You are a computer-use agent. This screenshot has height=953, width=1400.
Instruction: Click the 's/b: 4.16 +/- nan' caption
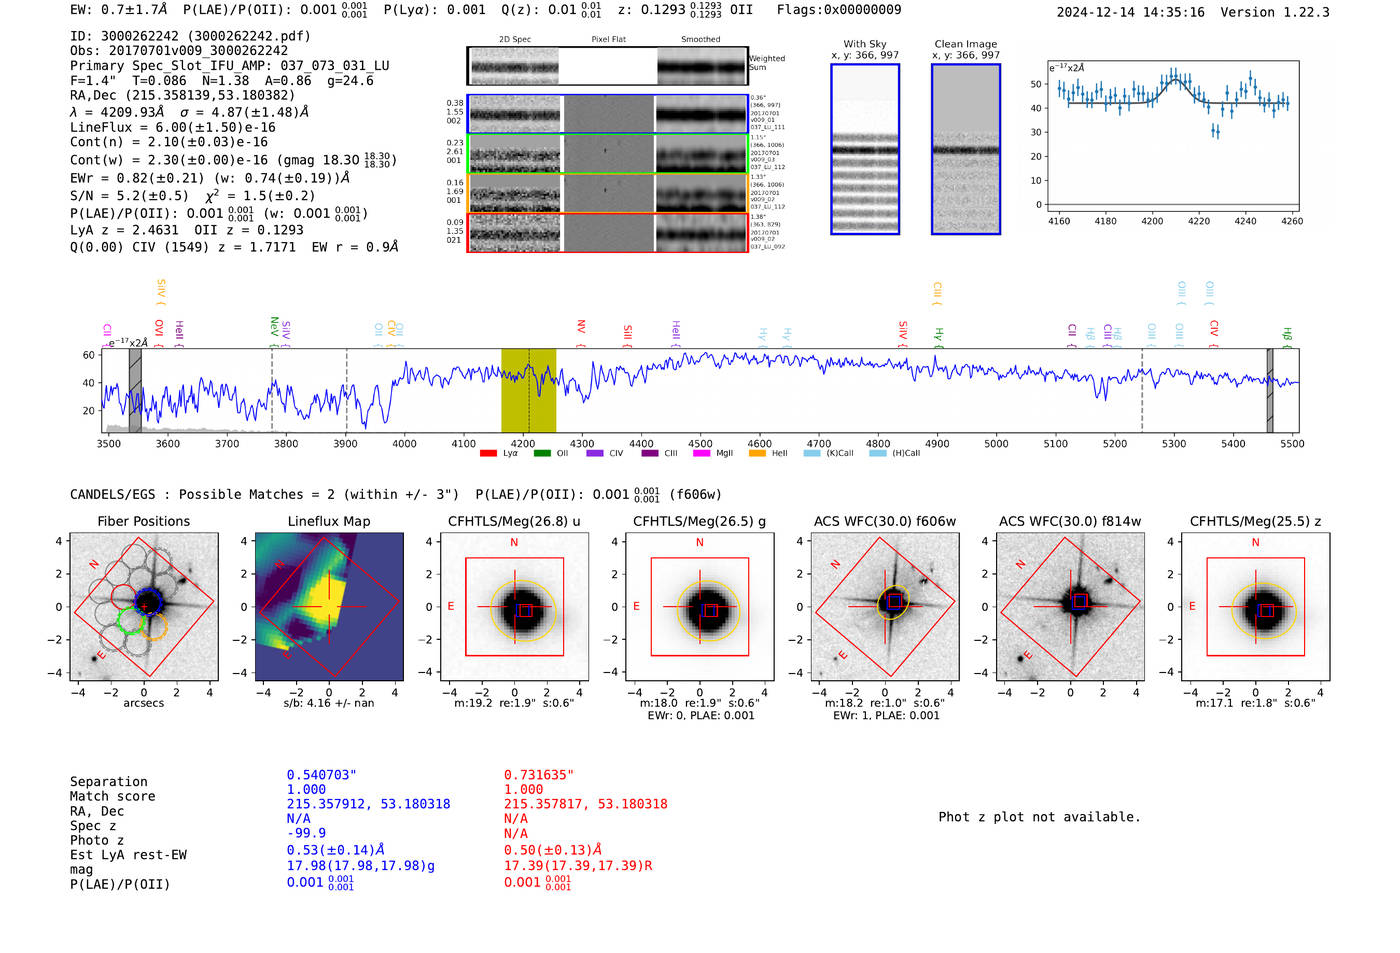pyautogui.click(x=329, y=703)
